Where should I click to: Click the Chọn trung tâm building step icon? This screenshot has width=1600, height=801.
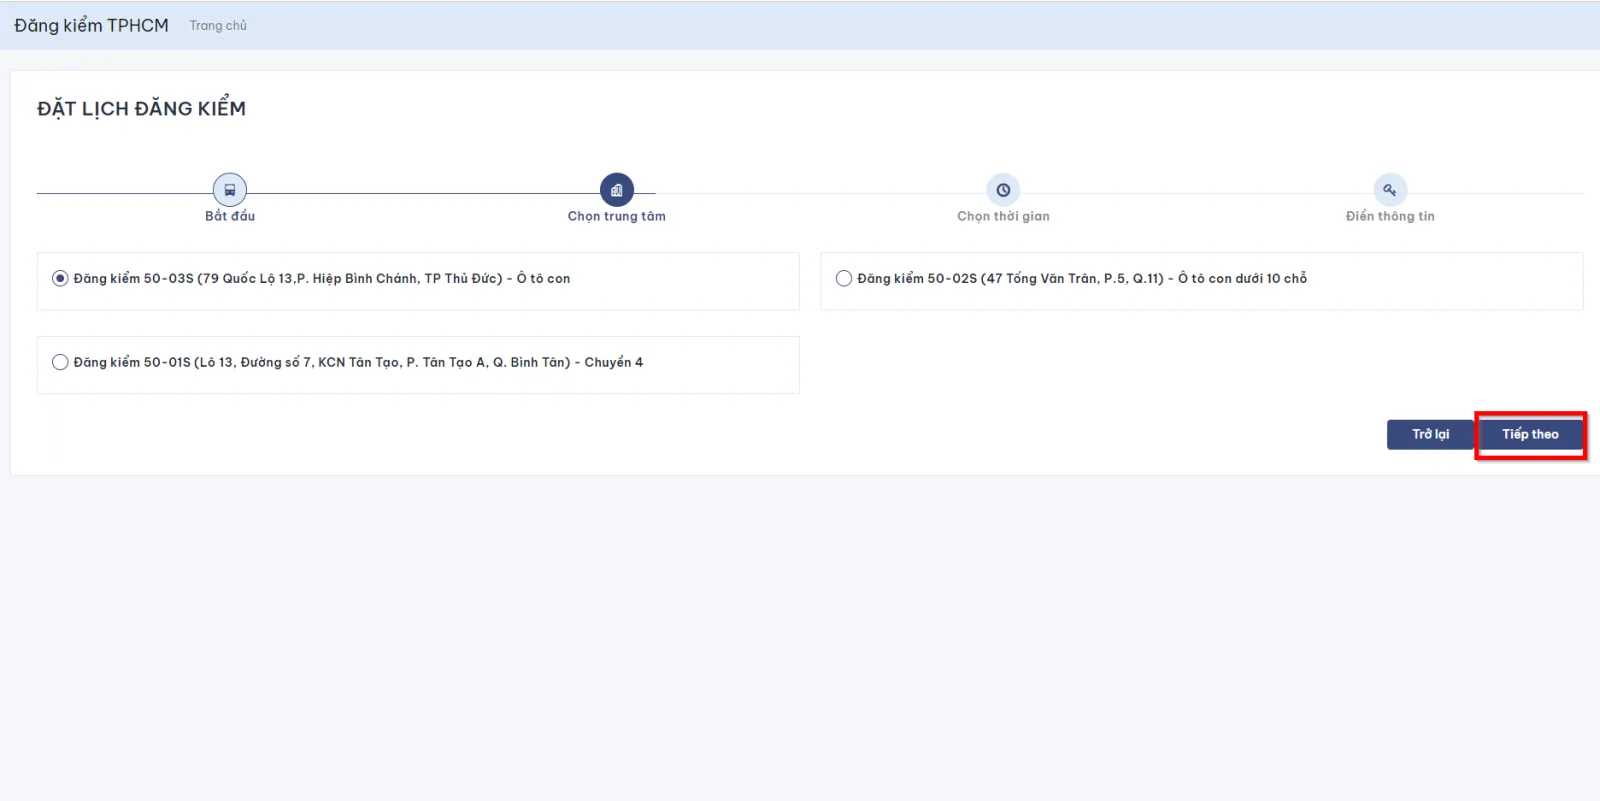[x=617, y=190]
